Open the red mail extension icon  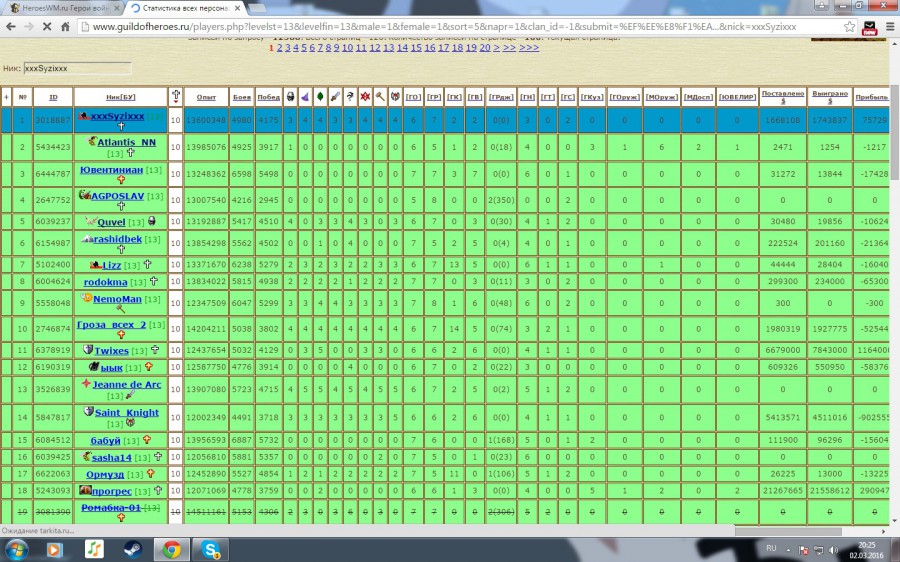pos(870,27)
